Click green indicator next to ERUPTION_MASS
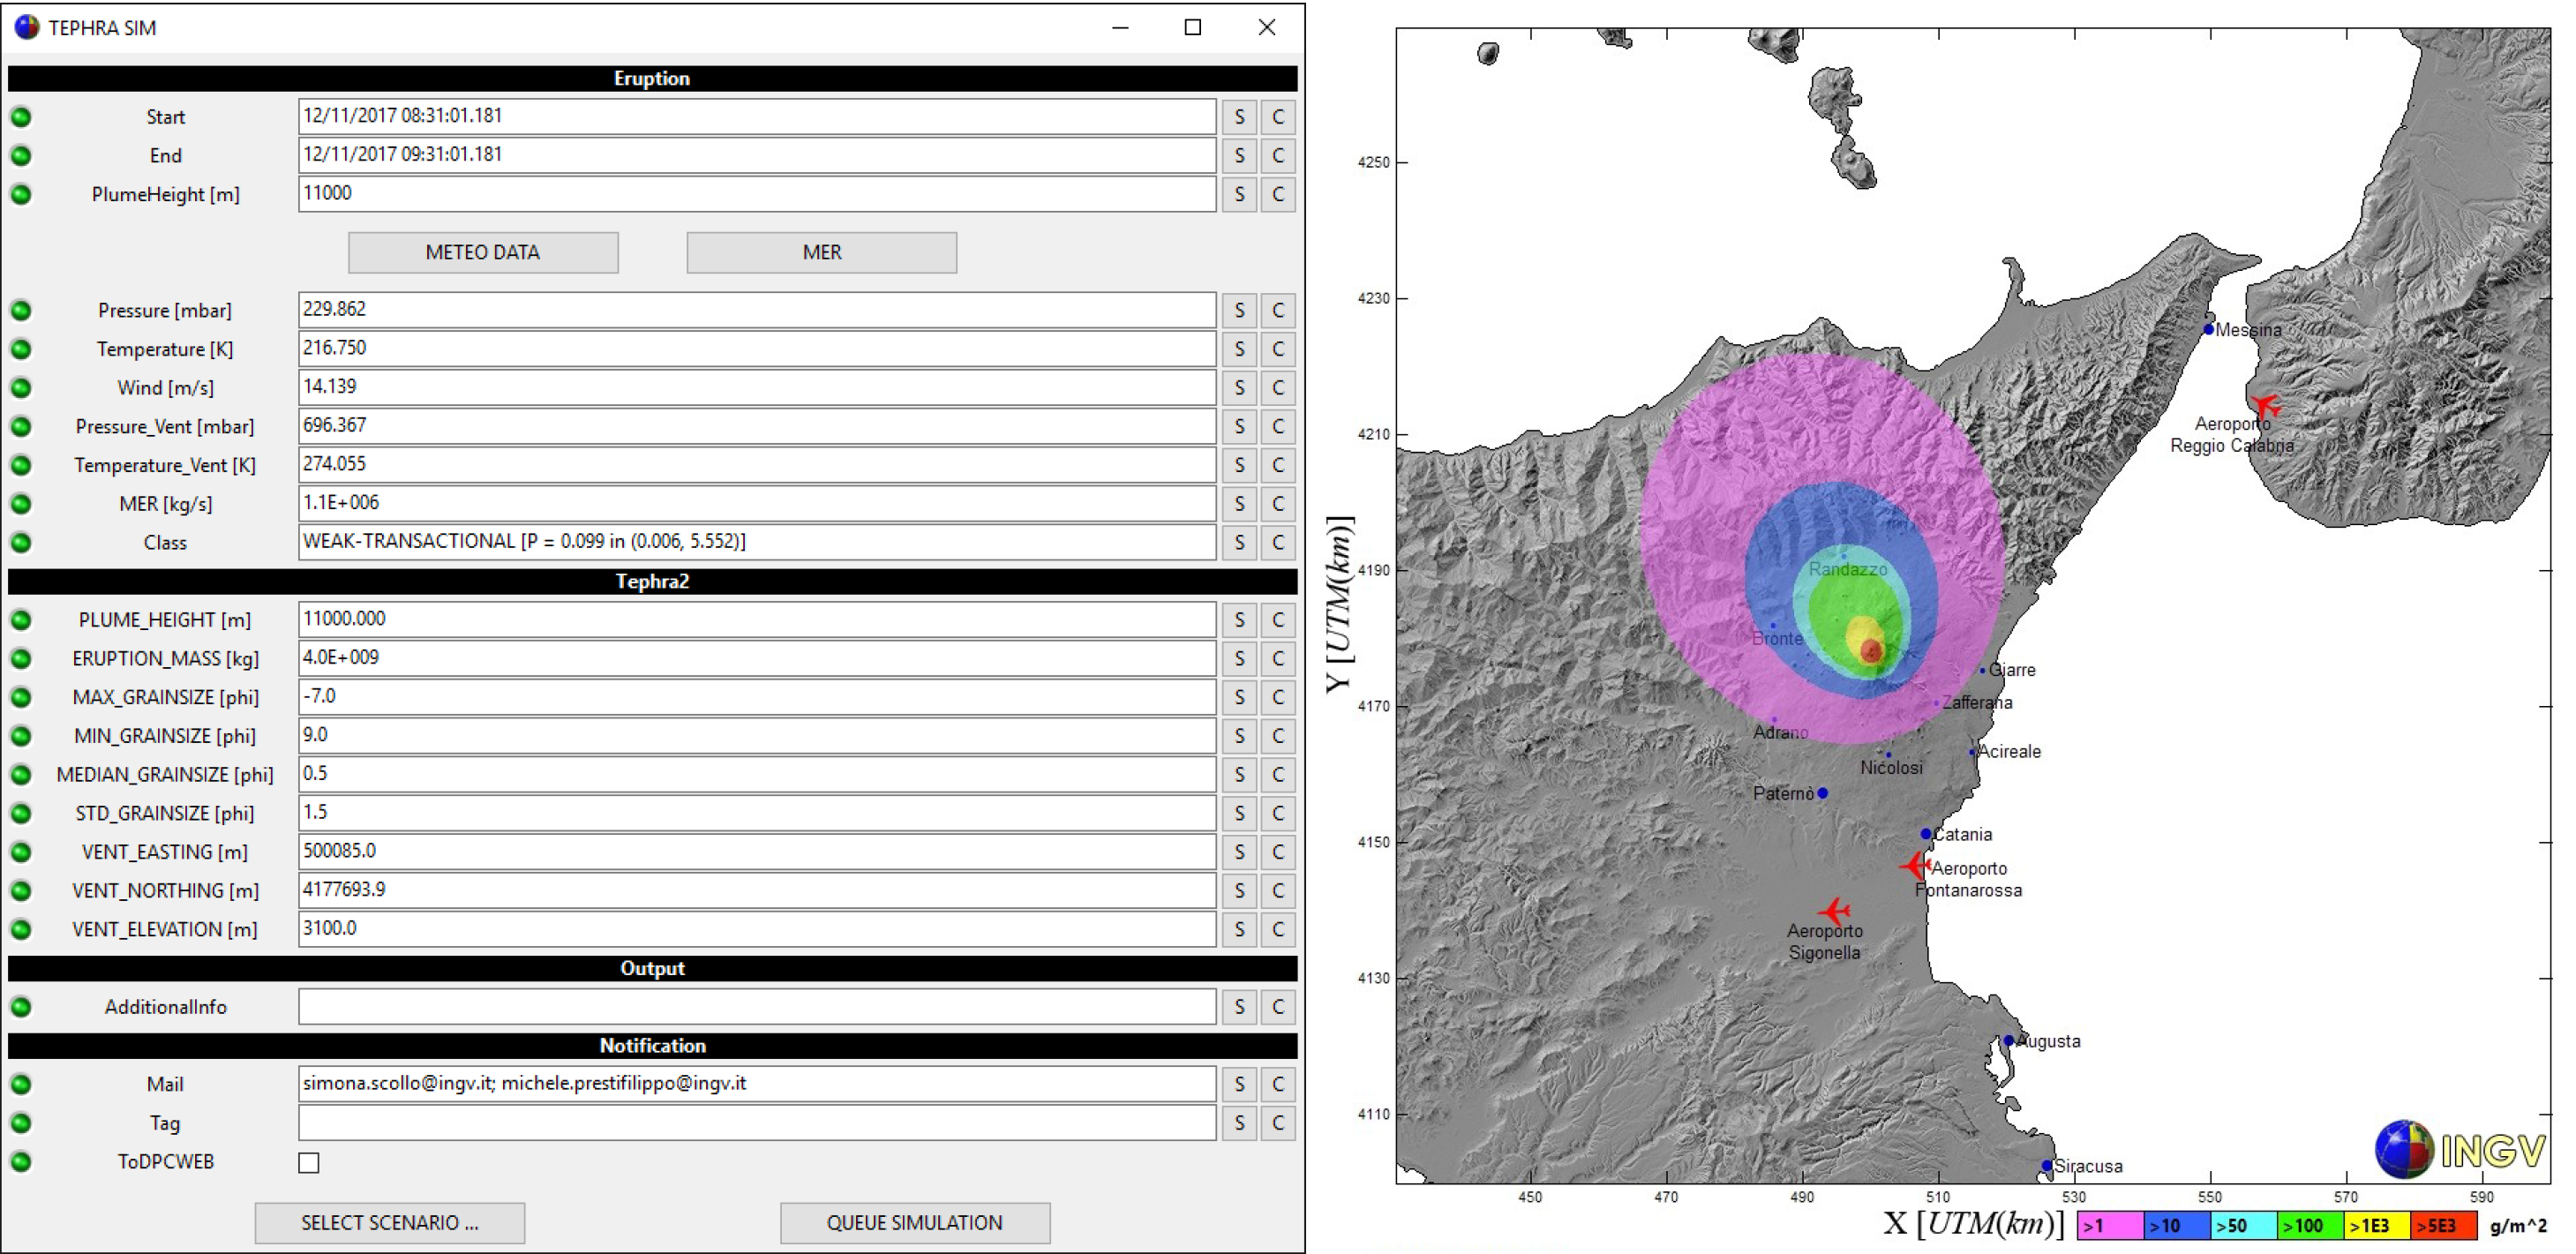 click(x=21, y=658)
